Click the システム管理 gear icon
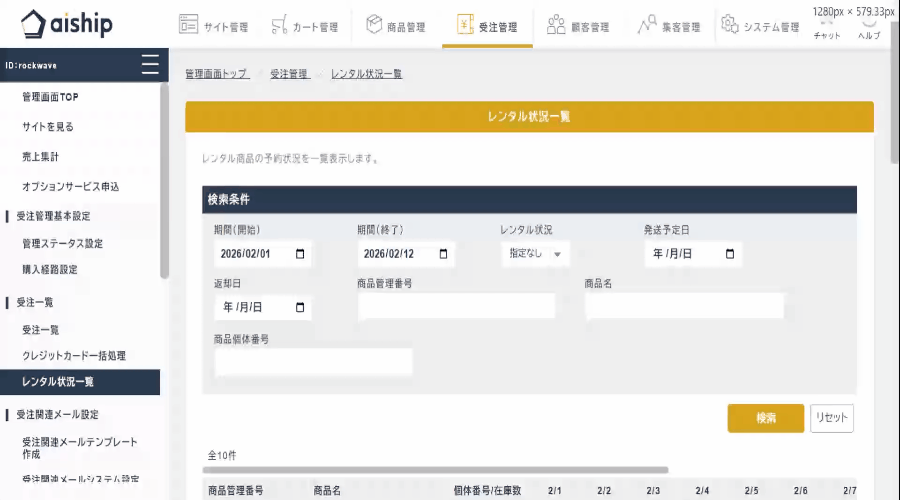Screen dimensions: 900x500 coord(730,25)
